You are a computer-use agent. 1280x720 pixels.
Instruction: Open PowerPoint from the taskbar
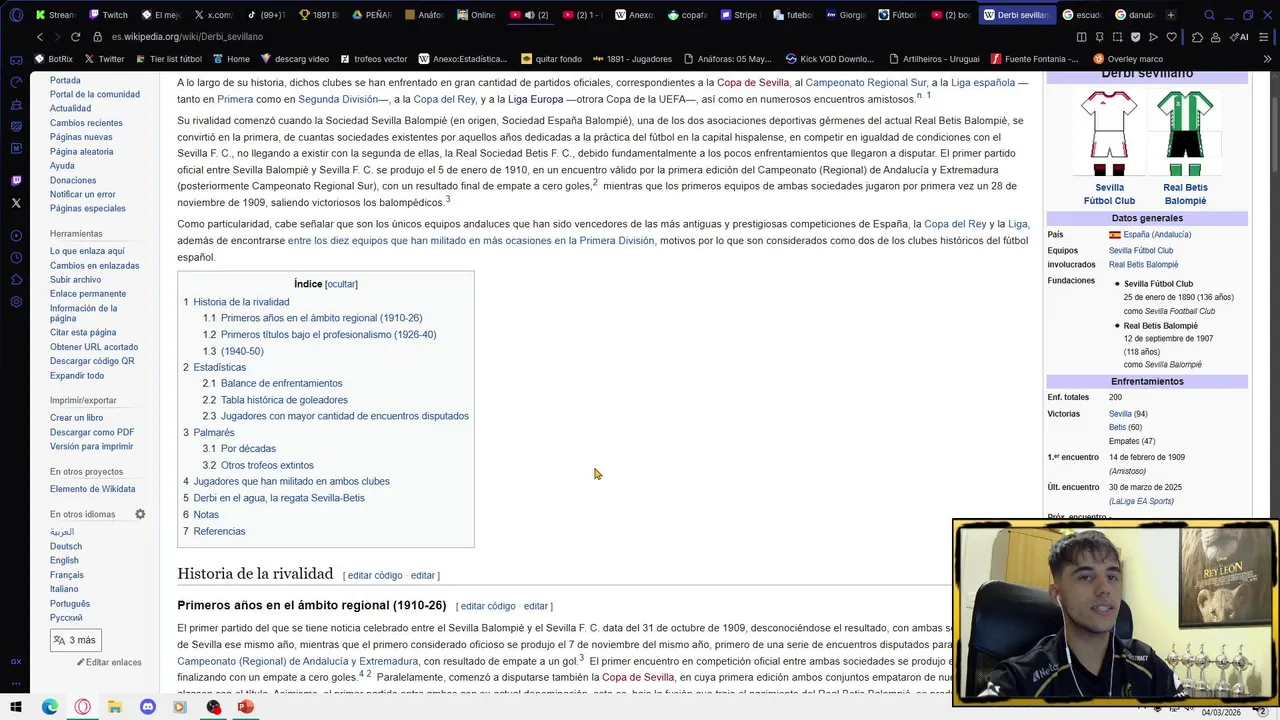coord(246,707)
